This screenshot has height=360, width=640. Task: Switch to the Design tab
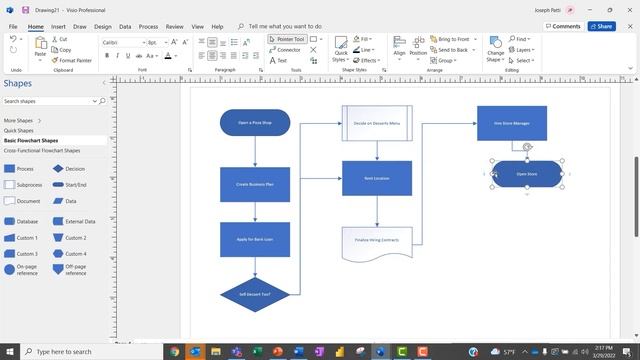[102, 27]
